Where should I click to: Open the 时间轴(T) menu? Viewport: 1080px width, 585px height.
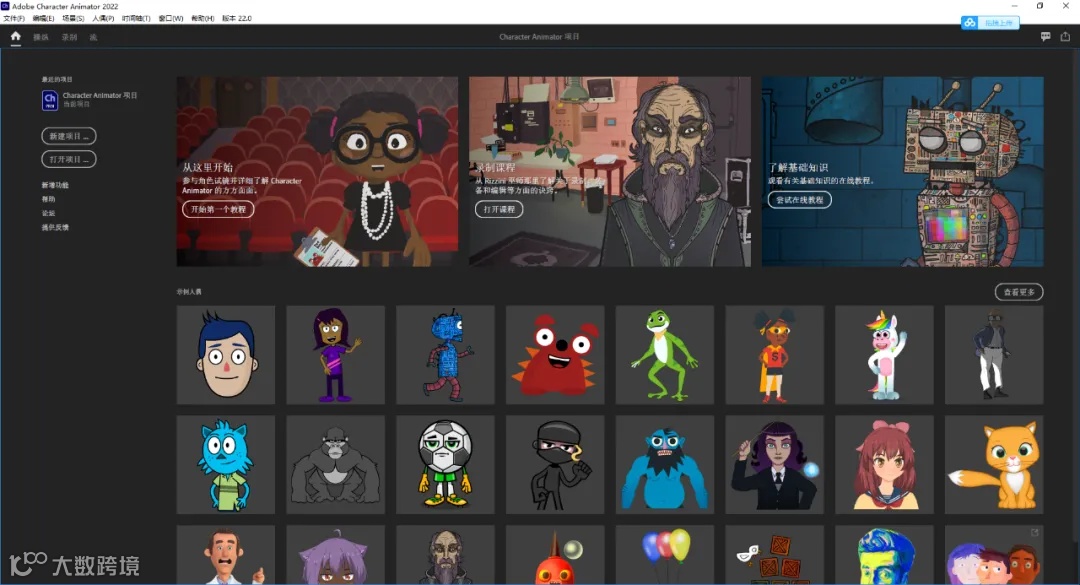[136, 18]
